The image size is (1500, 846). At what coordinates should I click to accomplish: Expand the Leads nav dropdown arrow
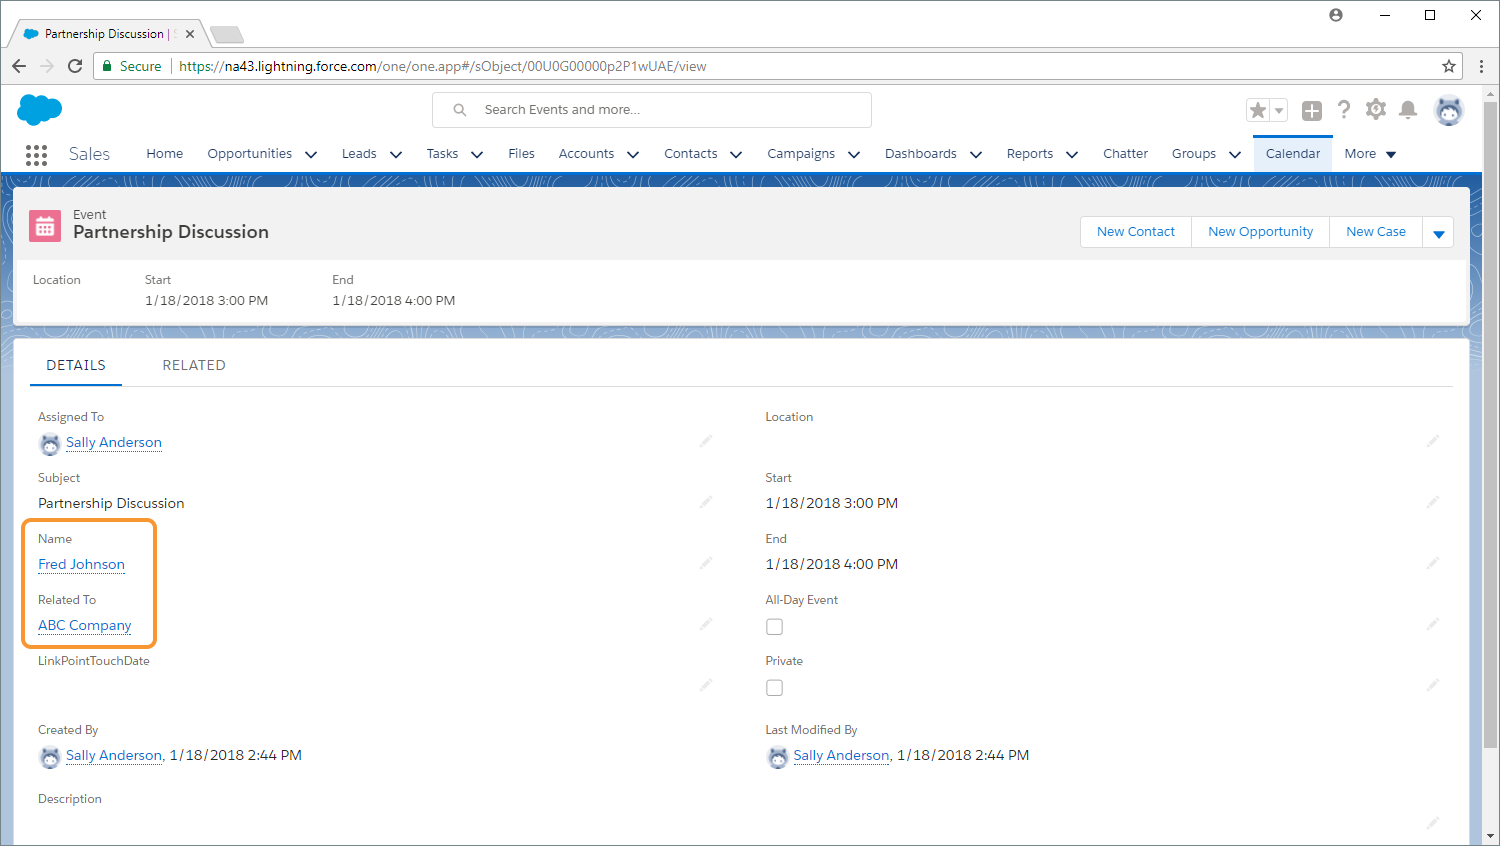[x=396, y=155]
